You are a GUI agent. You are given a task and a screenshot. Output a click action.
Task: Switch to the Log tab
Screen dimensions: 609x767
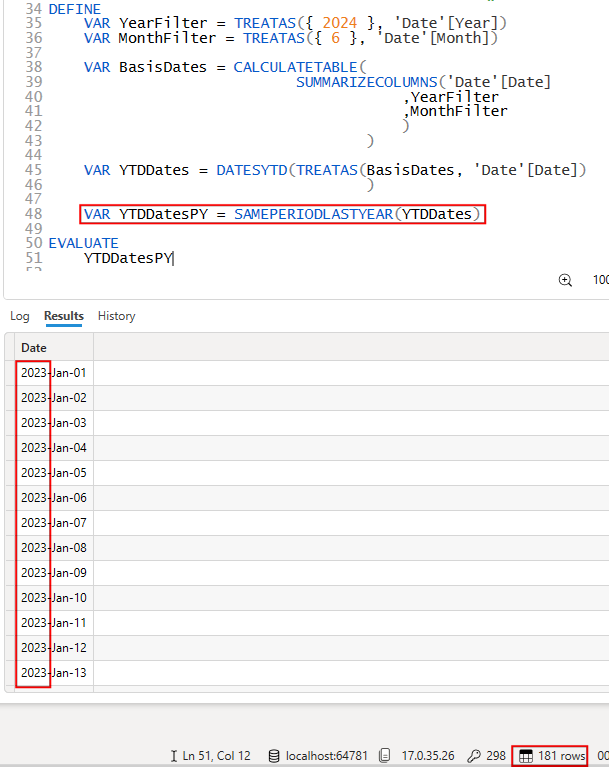pos(20,316)
